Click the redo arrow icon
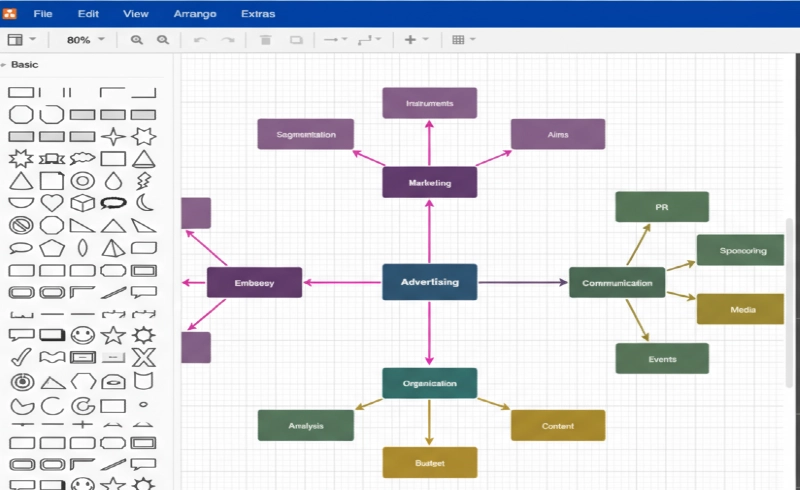The width and height of the screenshot is (800, 490). coord(228,40)
